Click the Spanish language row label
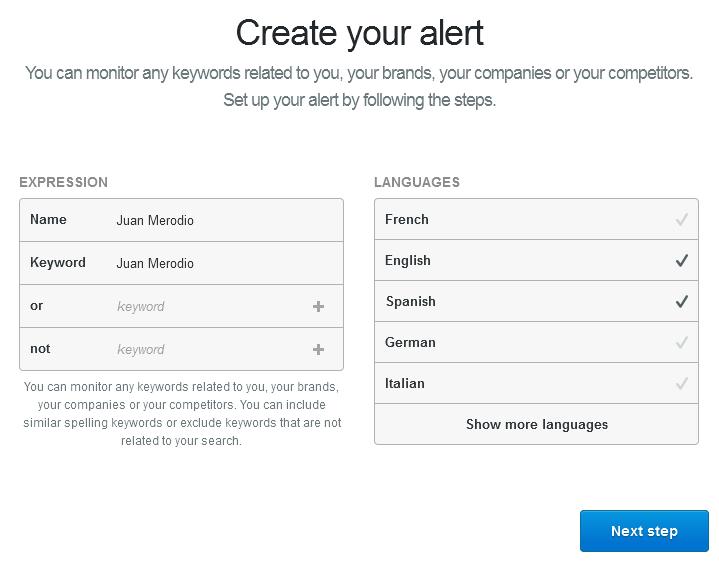The width and height of the screenshot is (719, 580). (410, 301)
